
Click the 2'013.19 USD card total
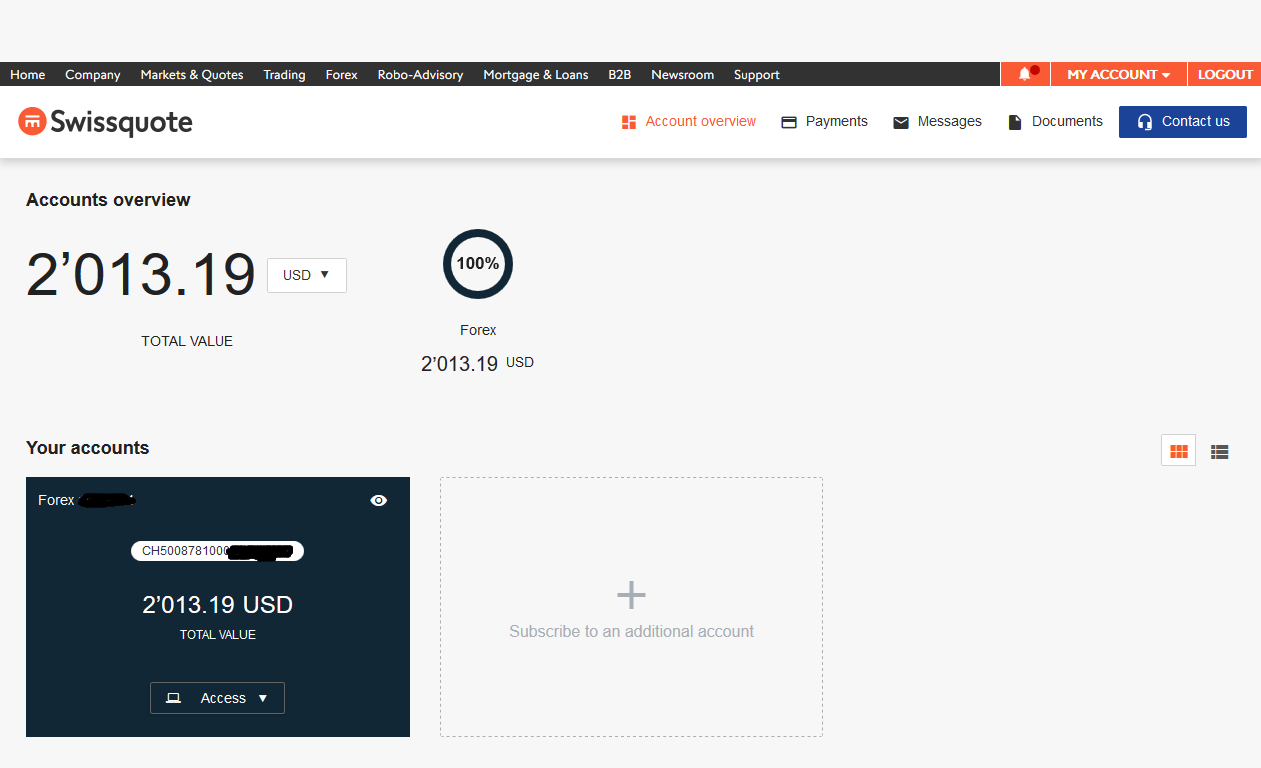coord(217,605)
